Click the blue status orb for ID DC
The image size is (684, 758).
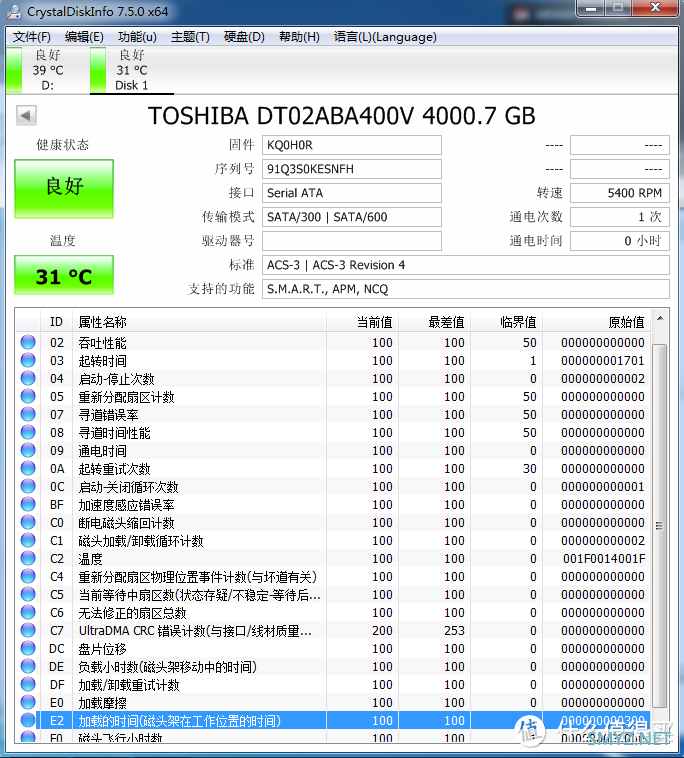tap(28, 648)
